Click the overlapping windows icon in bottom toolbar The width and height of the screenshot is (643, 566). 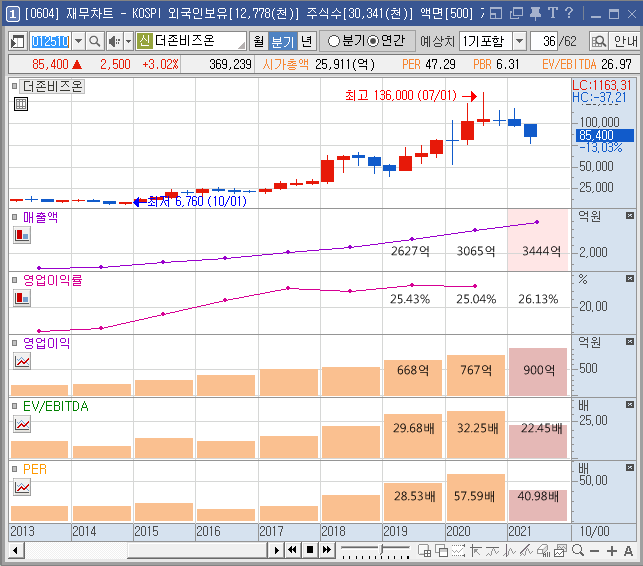(x=442, y=550)
